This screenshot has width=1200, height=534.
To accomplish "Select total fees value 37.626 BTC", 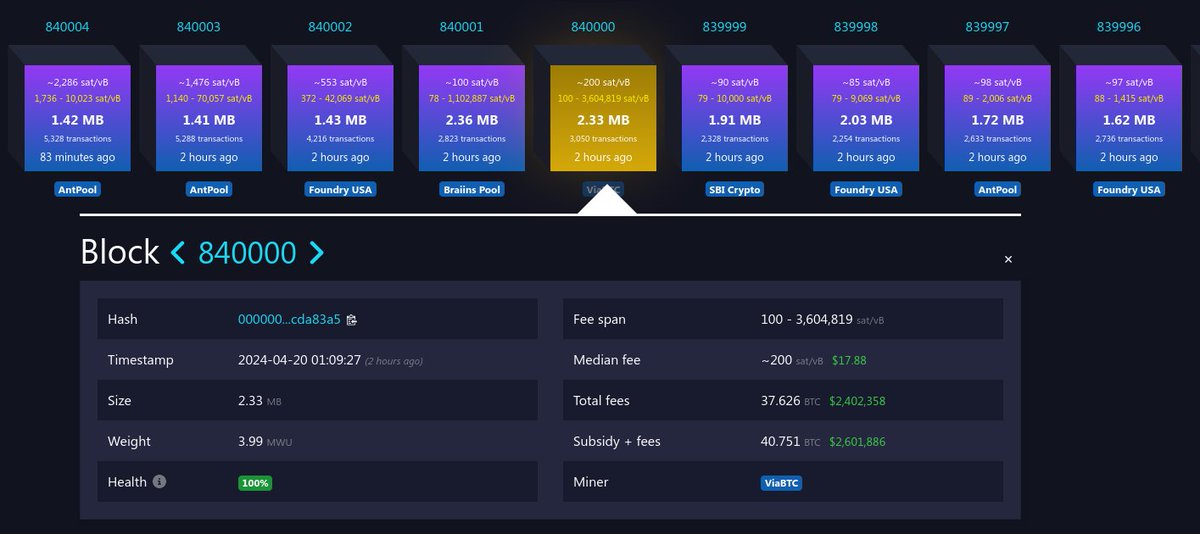I will pyautogui.click(x=790, y=401).
